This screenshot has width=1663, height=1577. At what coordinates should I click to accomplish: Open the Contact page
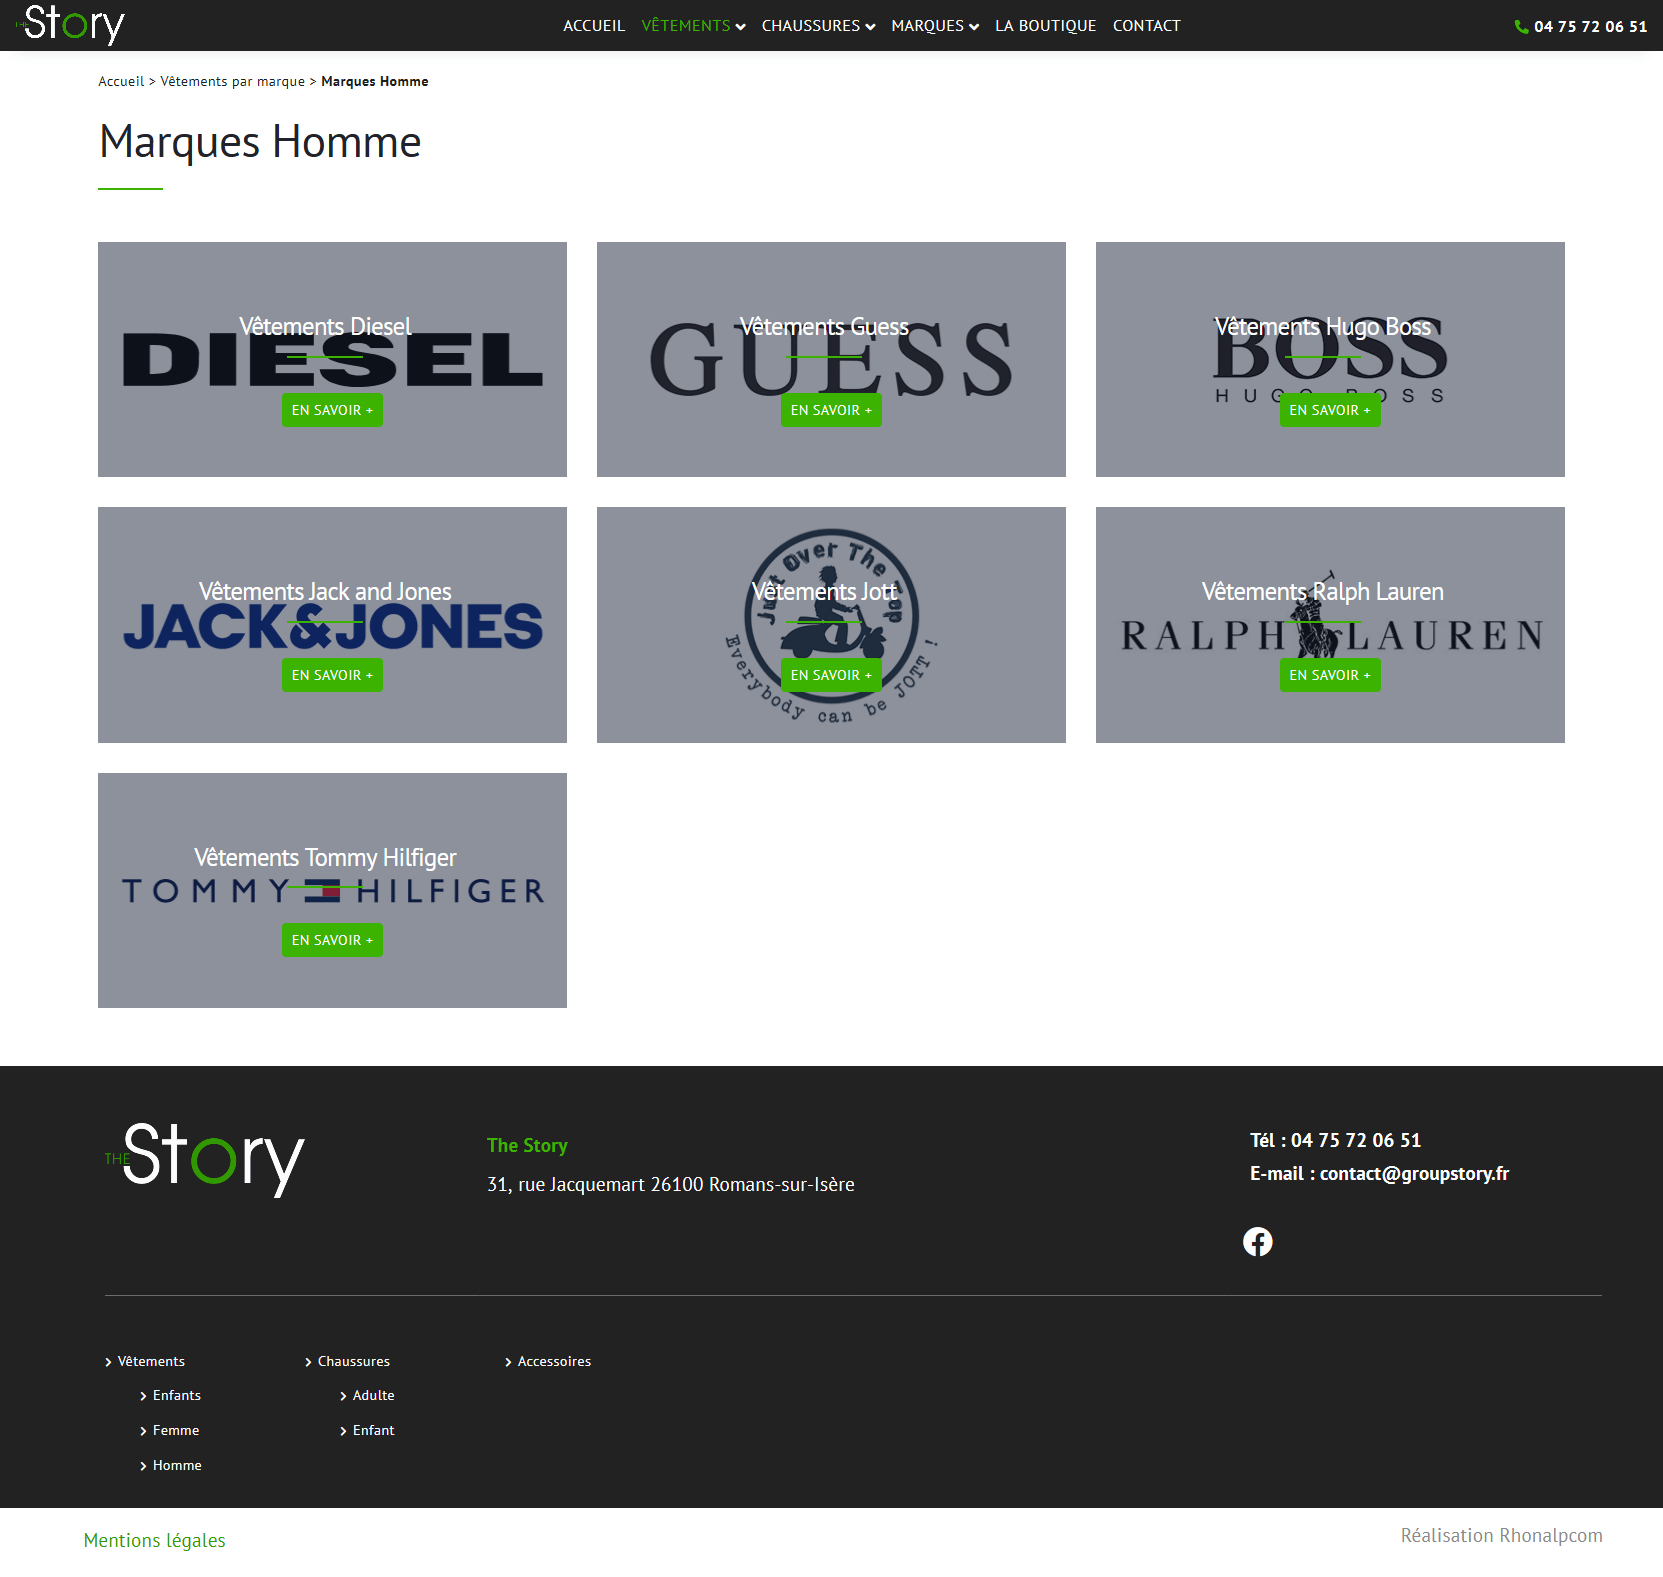click(x=1146, y=26)
